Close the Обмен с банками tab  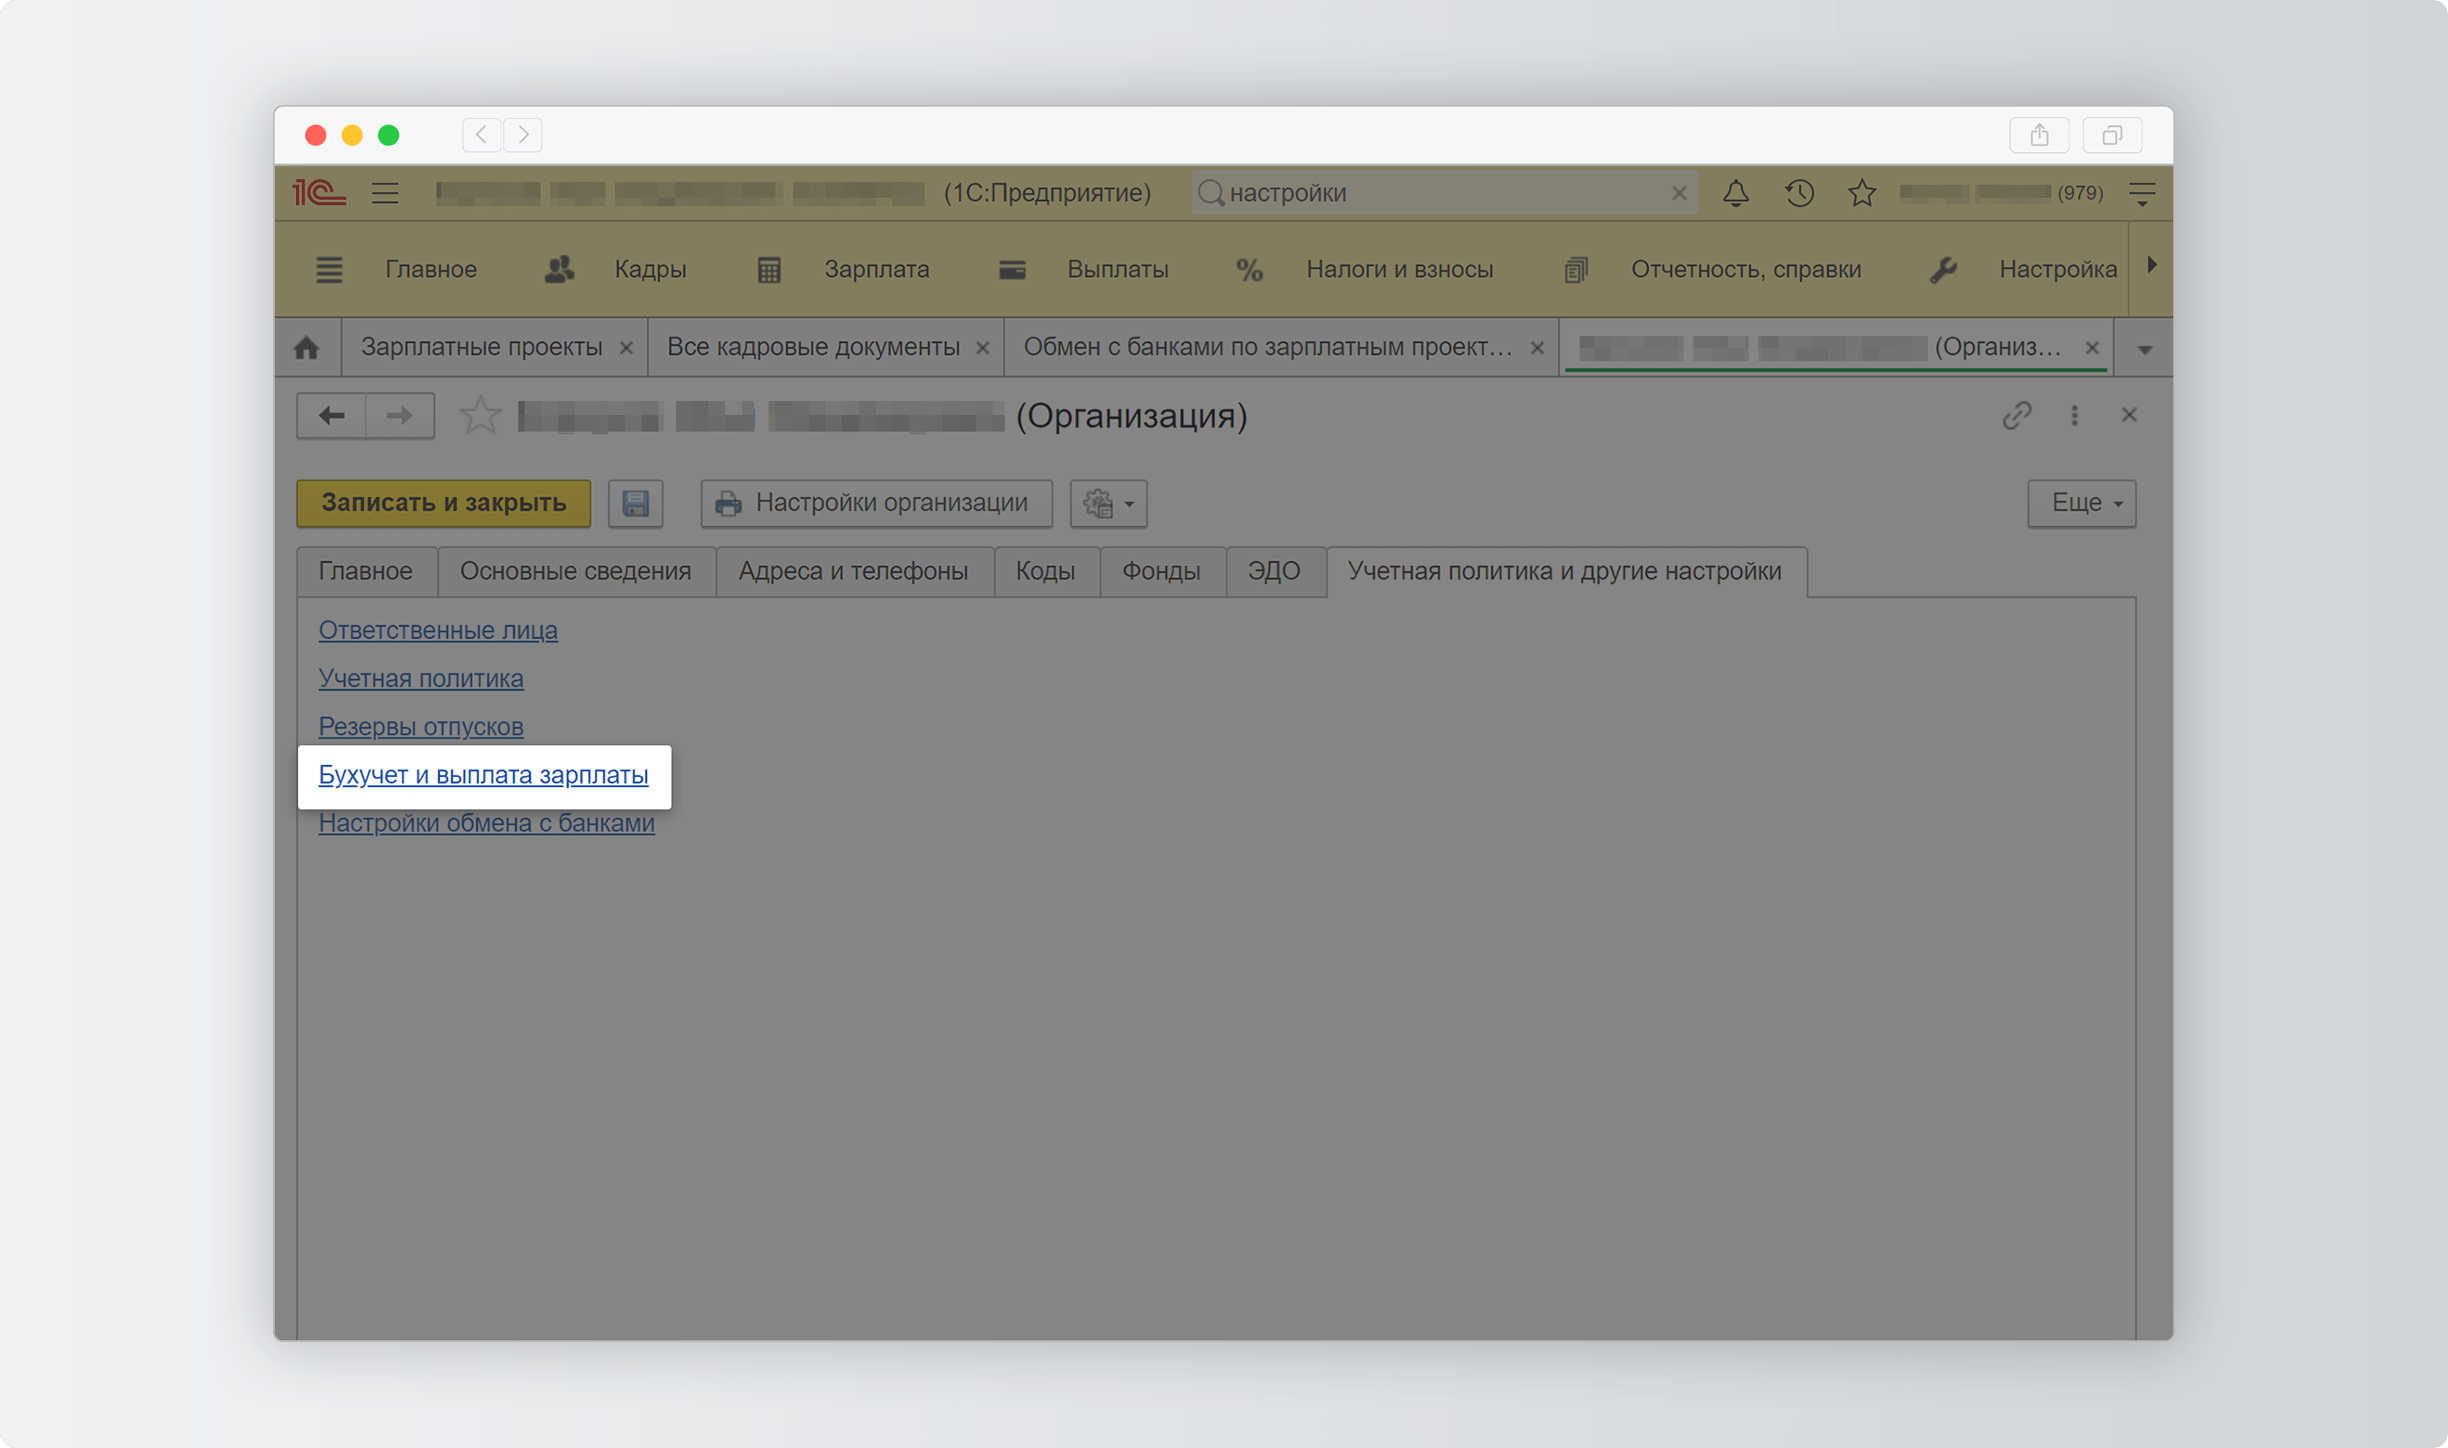1537,347
